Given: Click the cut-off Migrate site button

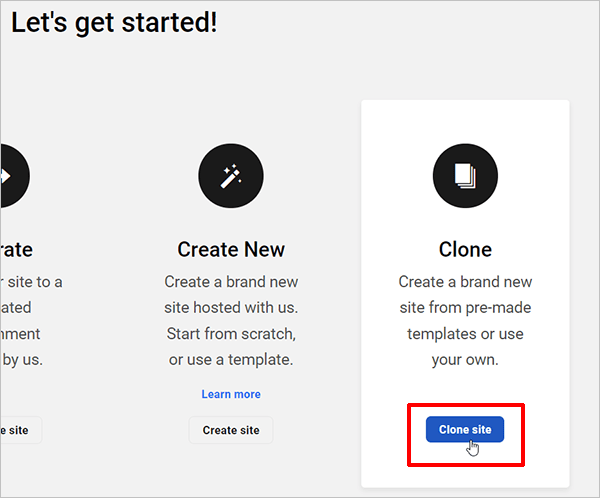Looking at the screenshot, I should (18, 430).
